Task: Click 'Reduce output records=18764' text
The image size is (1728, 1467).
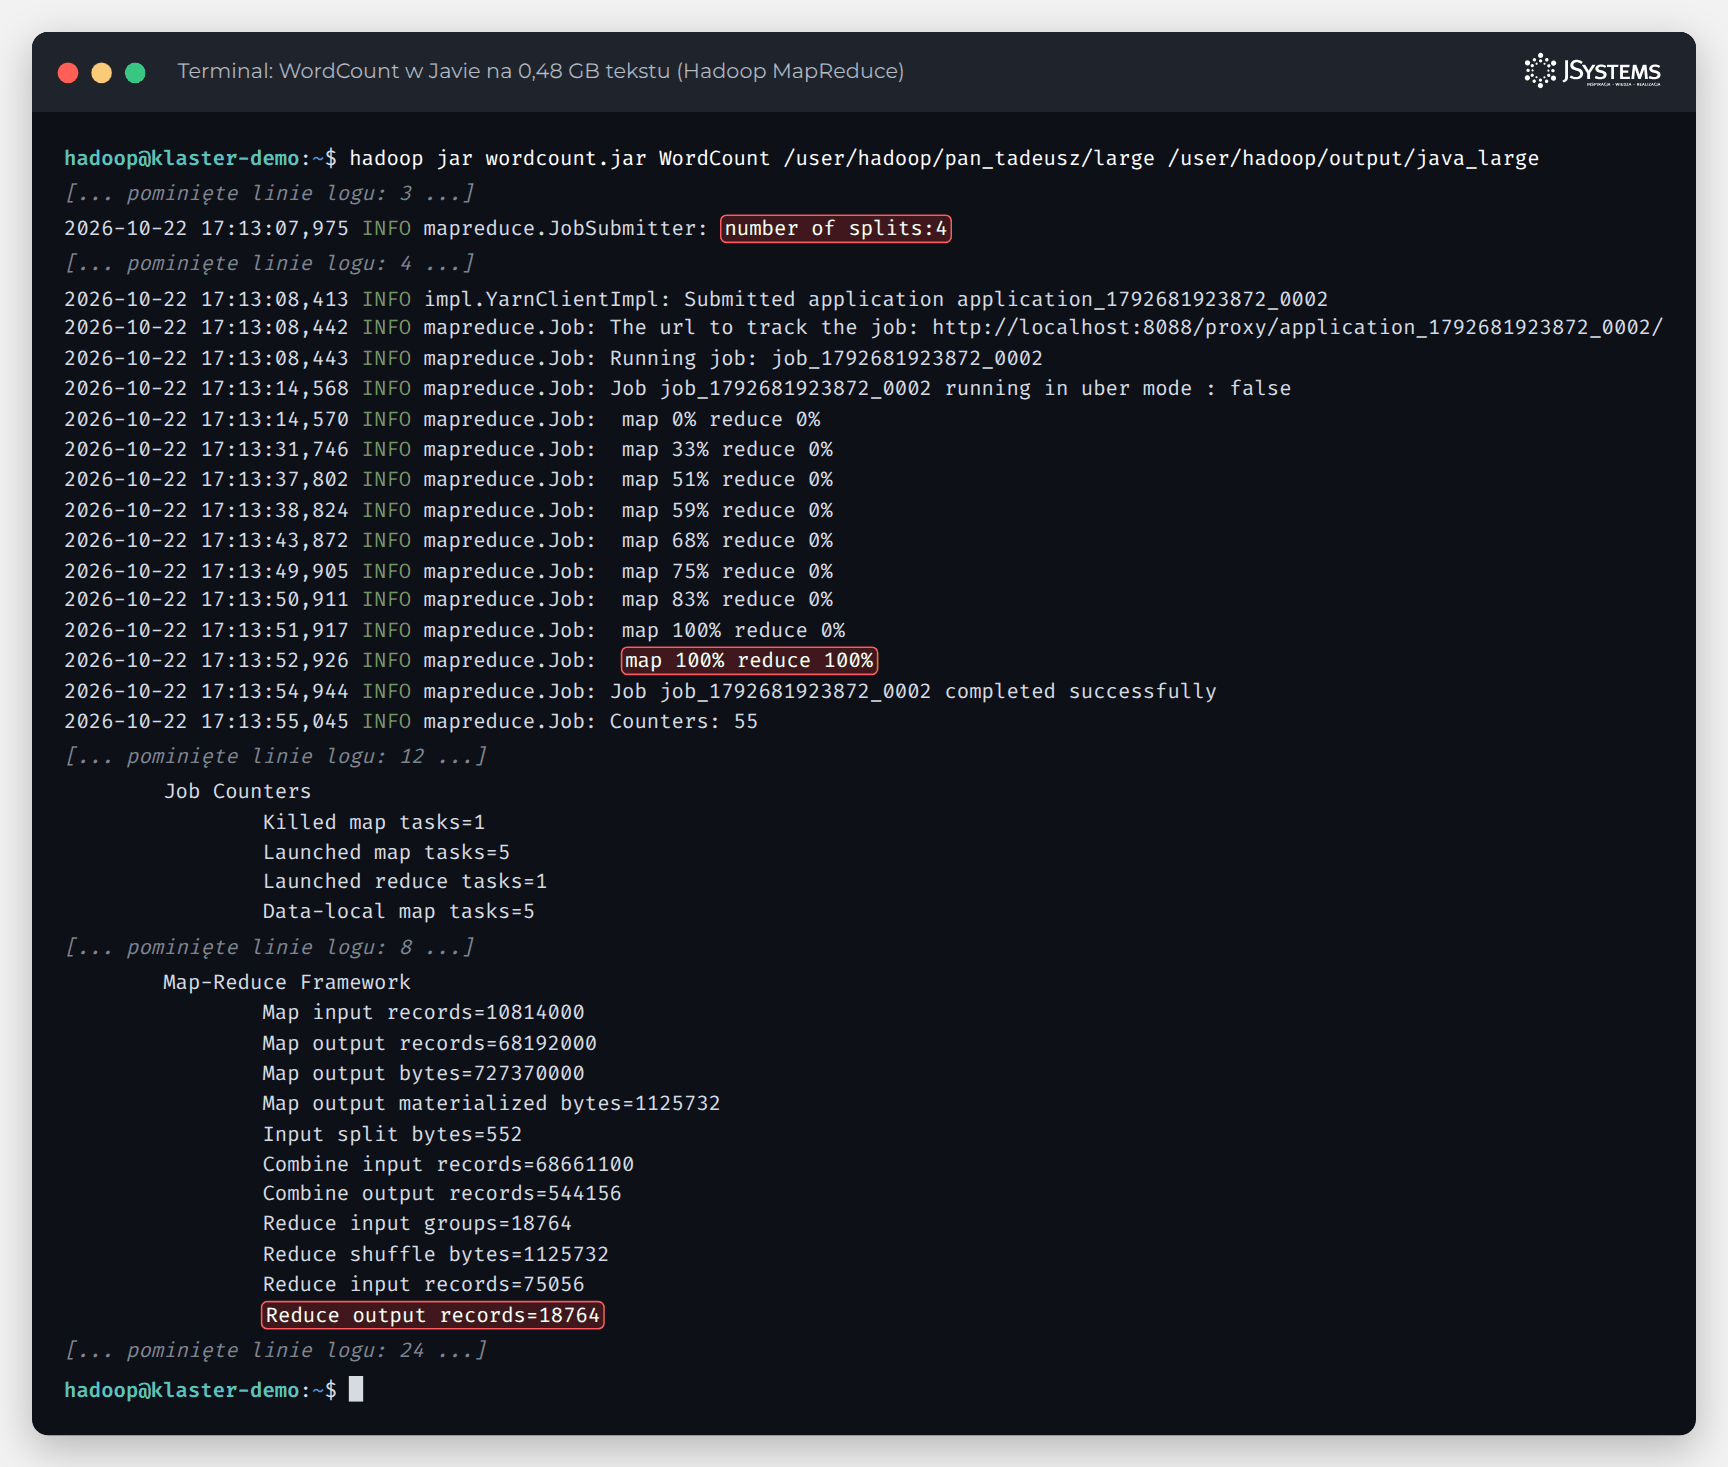Action: coord(432,1315)
